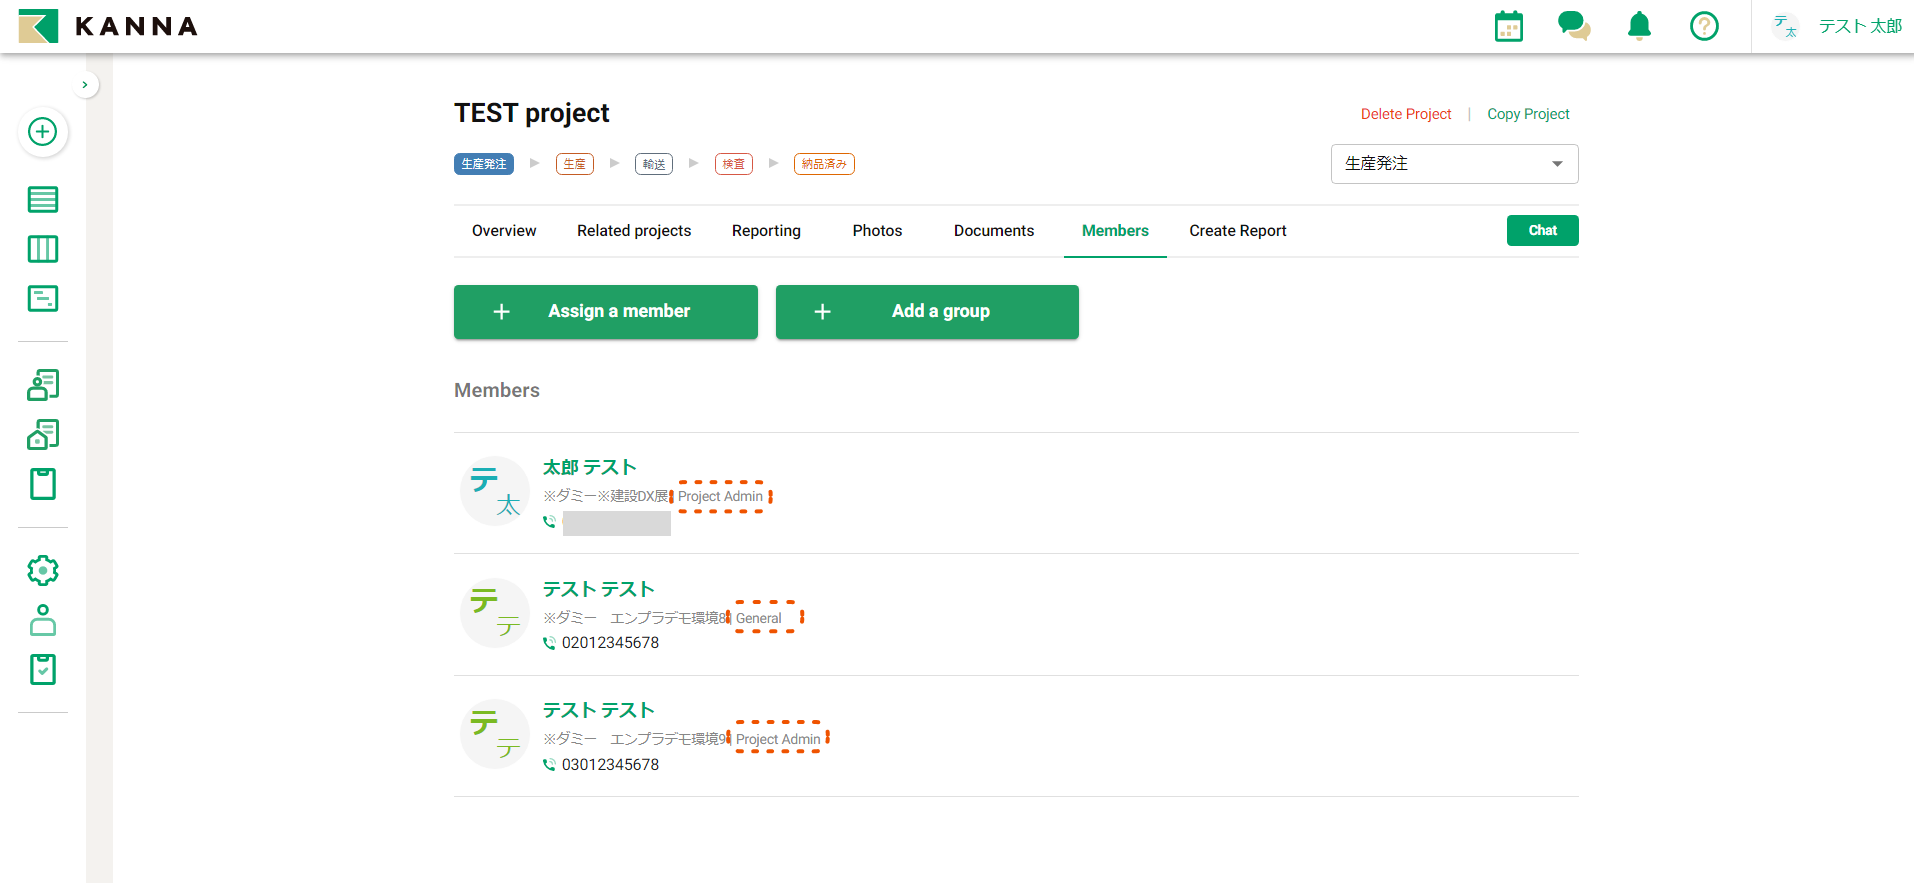Open chat messages icon in header
Image resolution: width=1914 pixels, height=883 pixels.
pyautogui.click(x=1573, y=26)
